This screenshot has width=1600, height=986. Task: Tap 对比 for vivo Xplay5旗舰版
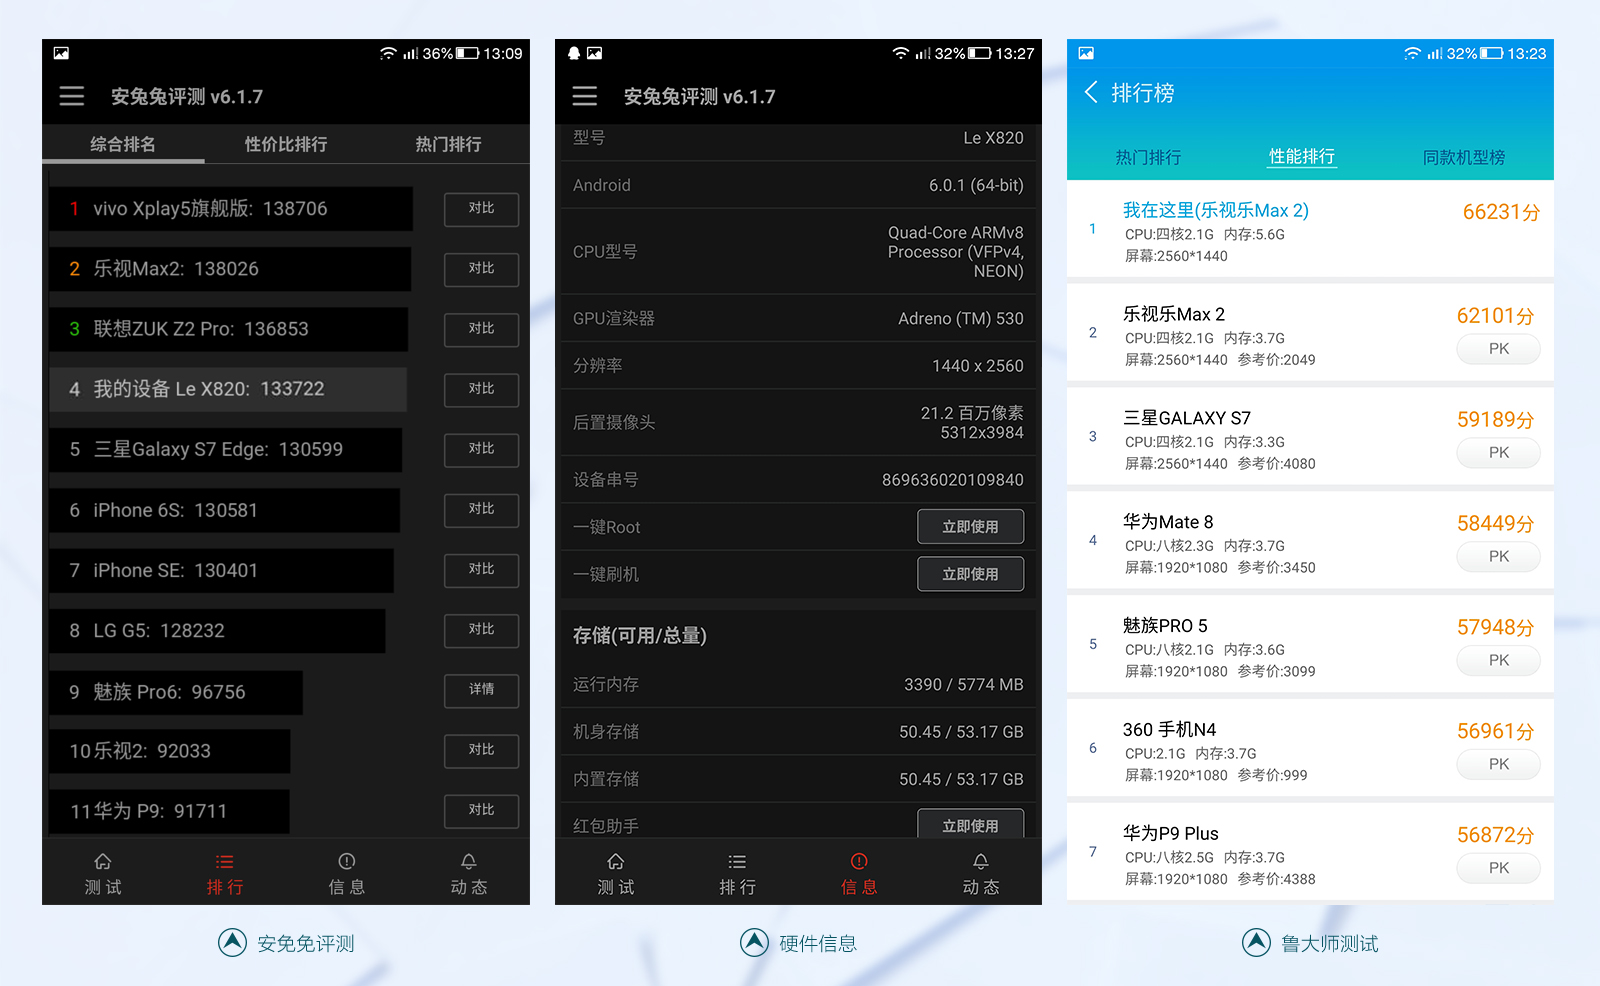point(481,209)
